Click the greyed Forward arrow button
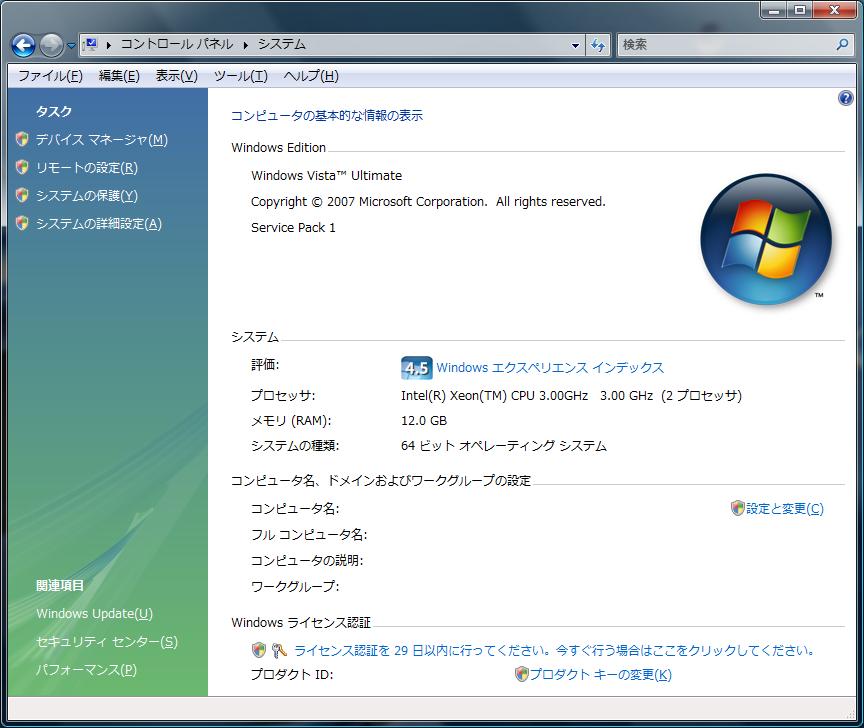Image resolution: width=864 pixels, height=728 pixels. 51,46
